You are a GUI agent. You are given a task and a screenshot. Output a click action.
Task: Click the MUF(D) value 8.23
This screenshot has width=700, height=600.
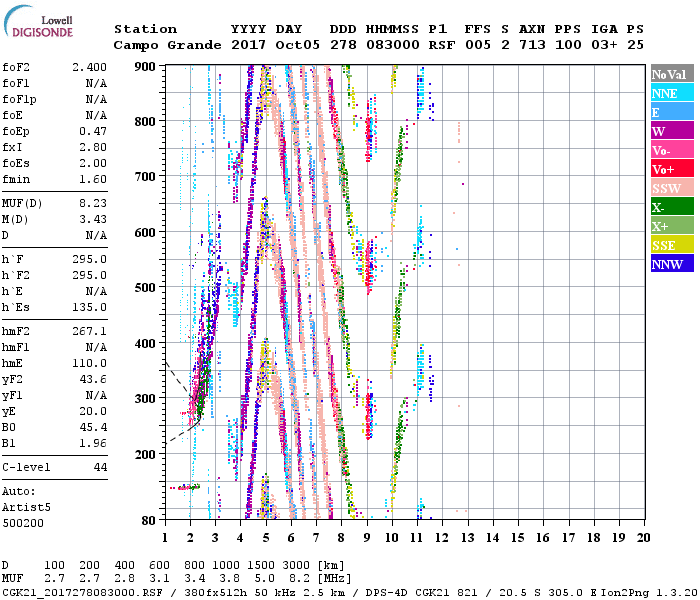click(x=93, y=203)
